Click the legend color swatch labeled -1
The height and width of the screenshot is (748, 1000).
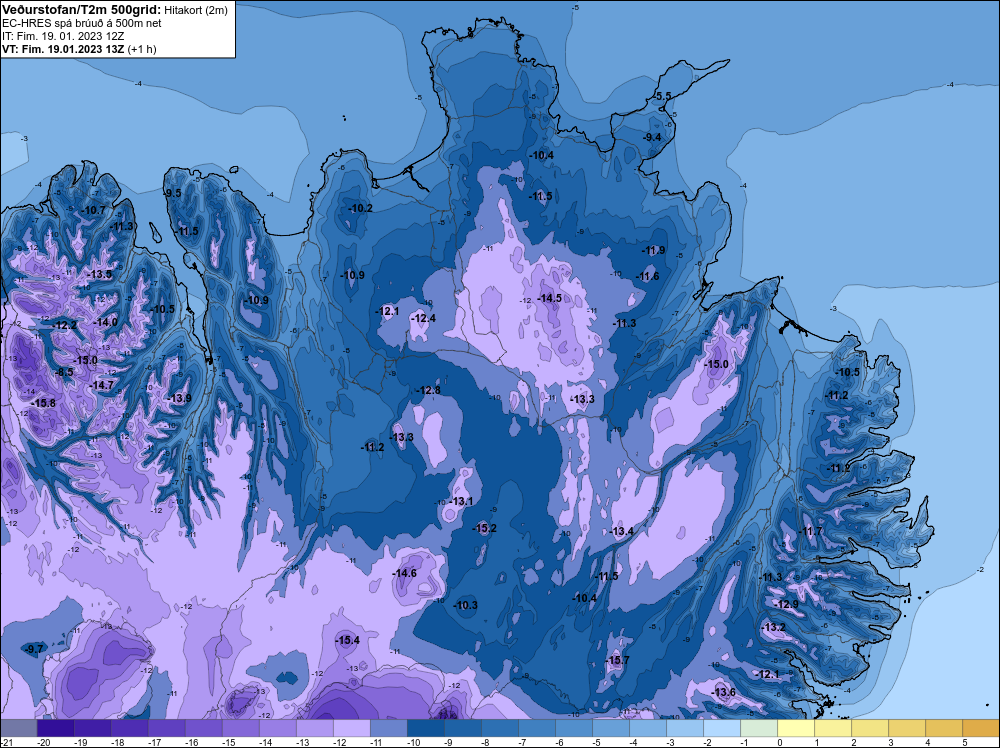pyautogui.click(x=759, y=728)
